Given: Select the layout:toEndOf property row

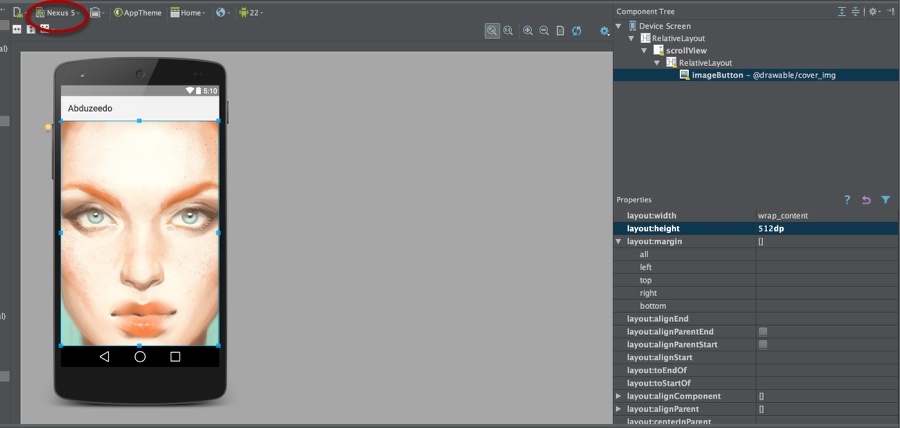Looking at the screenshot, I should click(756, 370).
